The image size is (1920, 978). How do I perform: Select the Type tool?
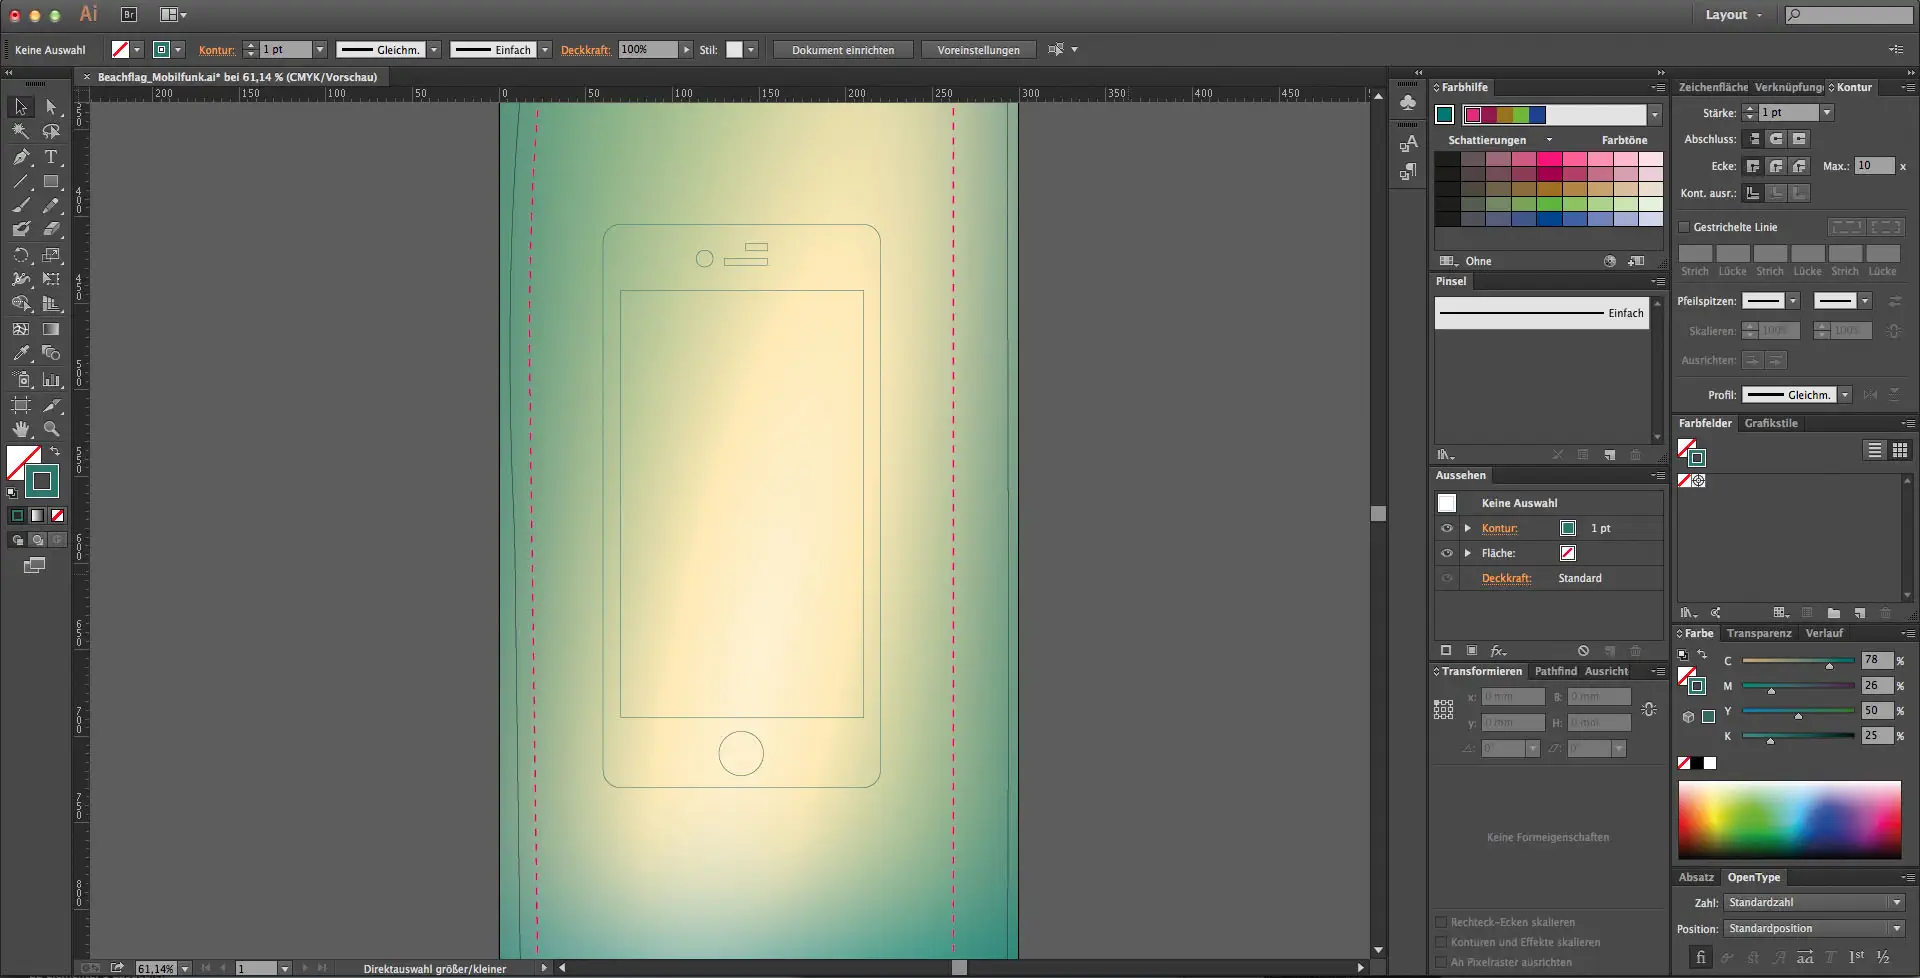coord(51,157)
